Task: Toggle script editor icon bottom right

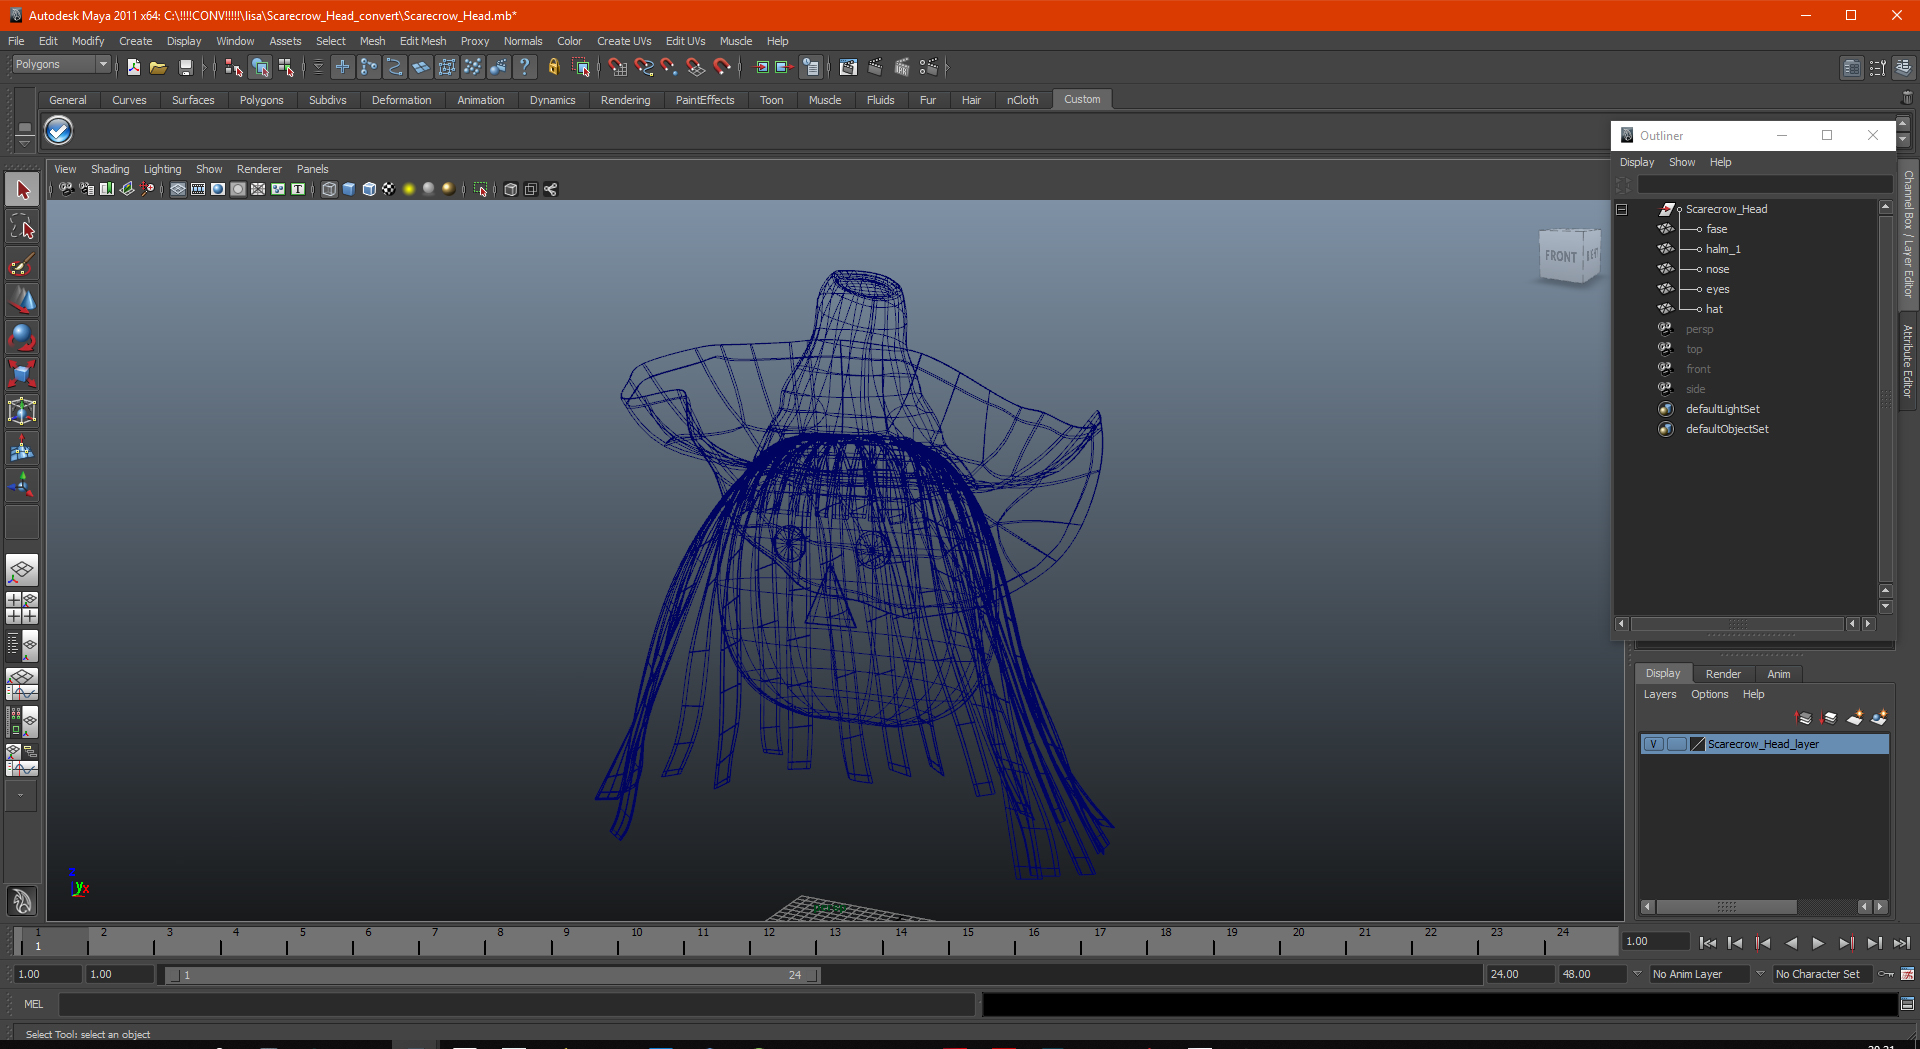Action: click(x=1907, y=1004)
